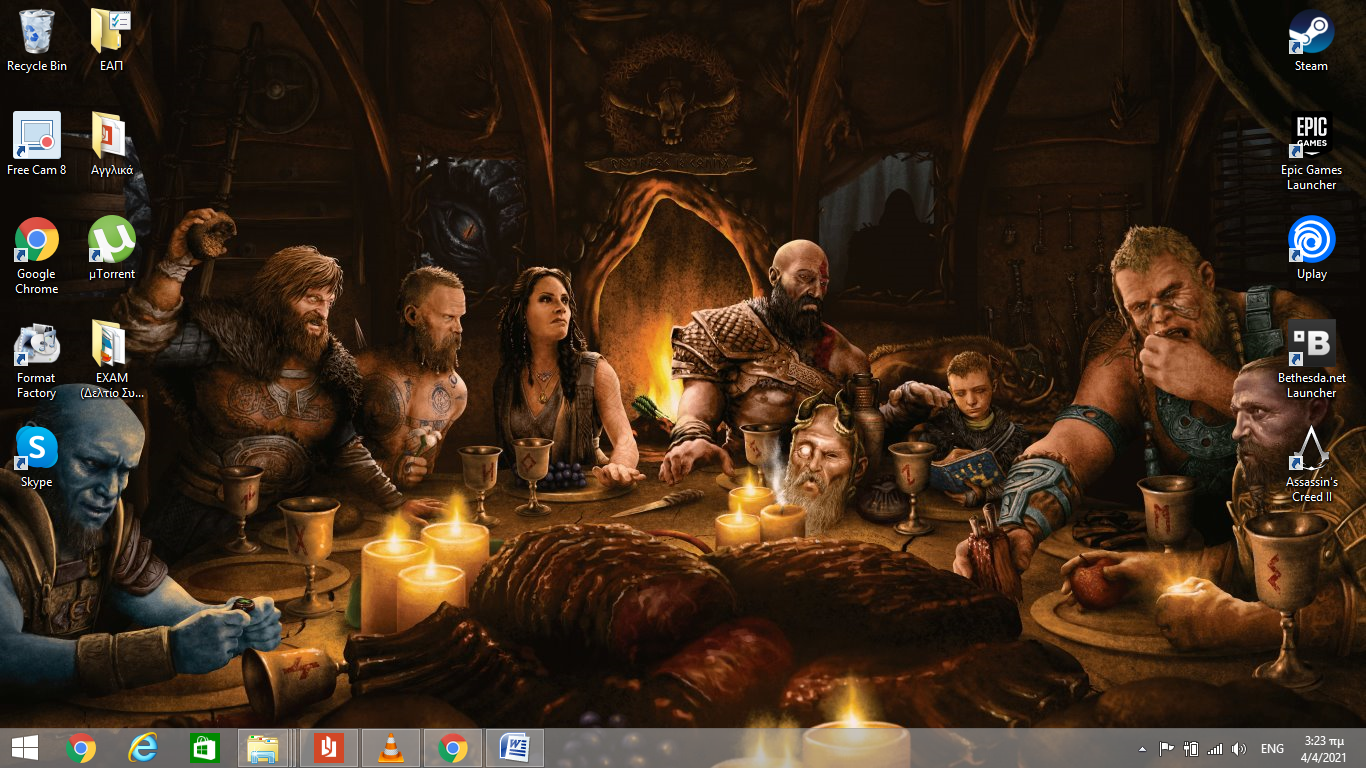Check the battery power tray icon

coord(1190,749)
